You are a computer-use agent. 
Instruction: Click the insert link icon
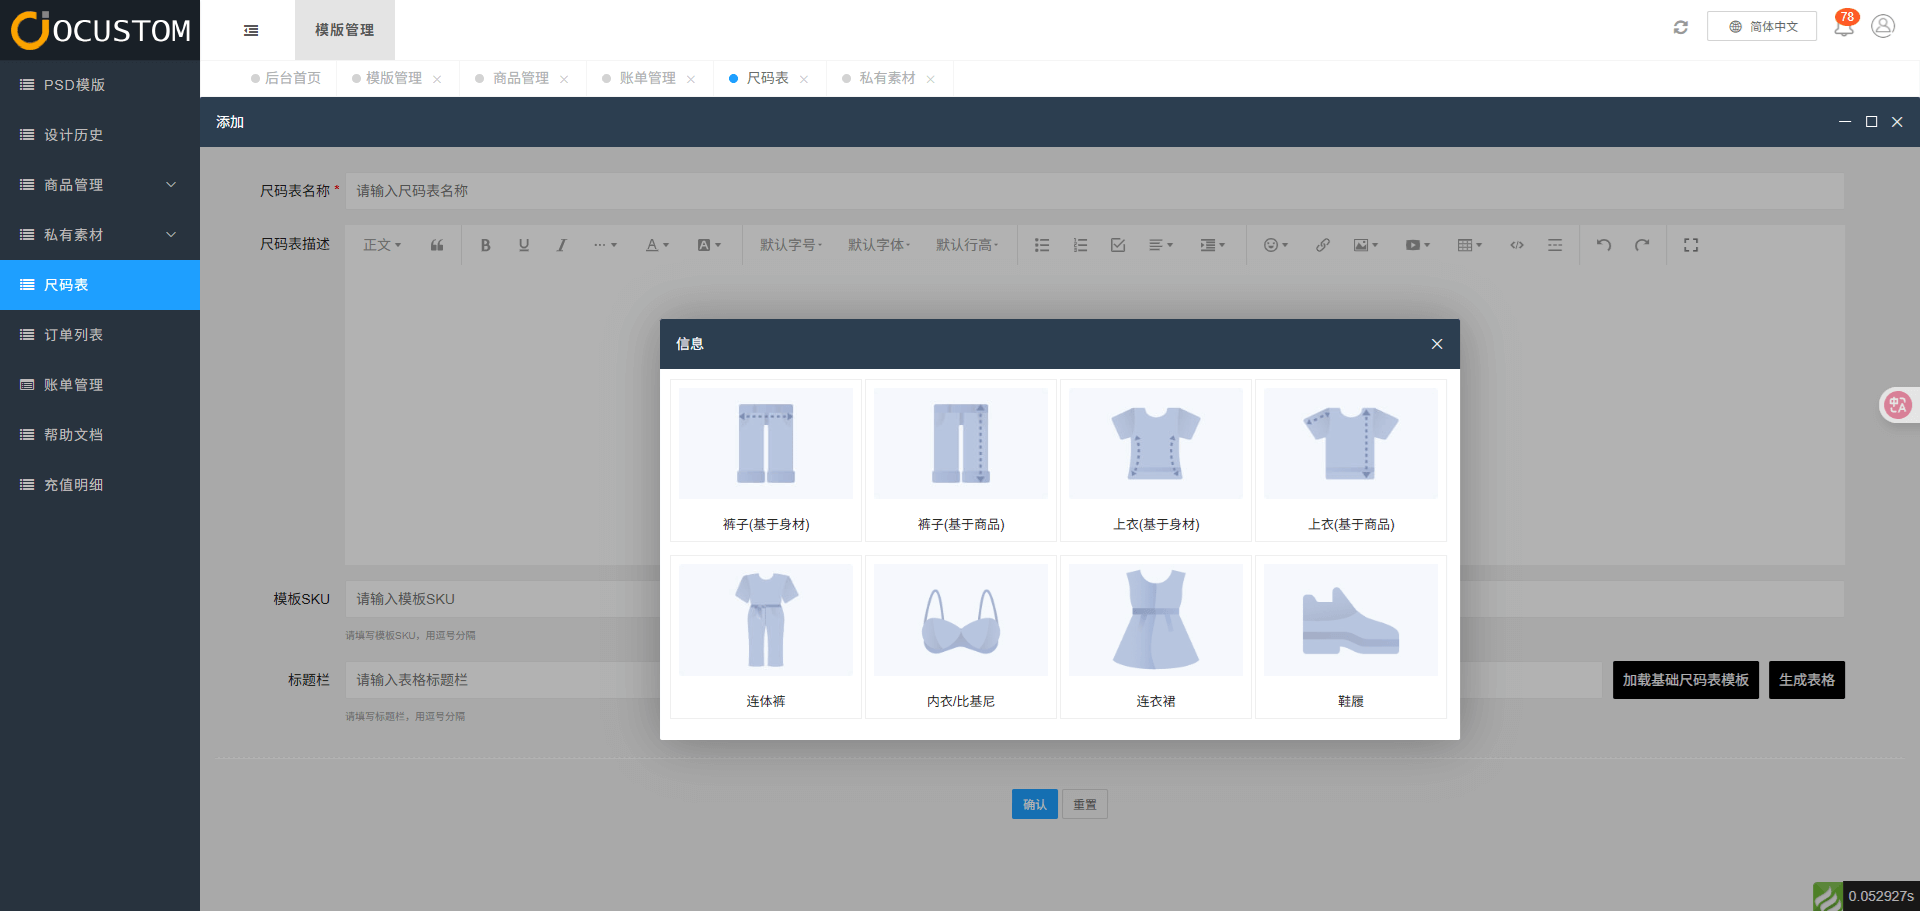[x=1322, y=245]
